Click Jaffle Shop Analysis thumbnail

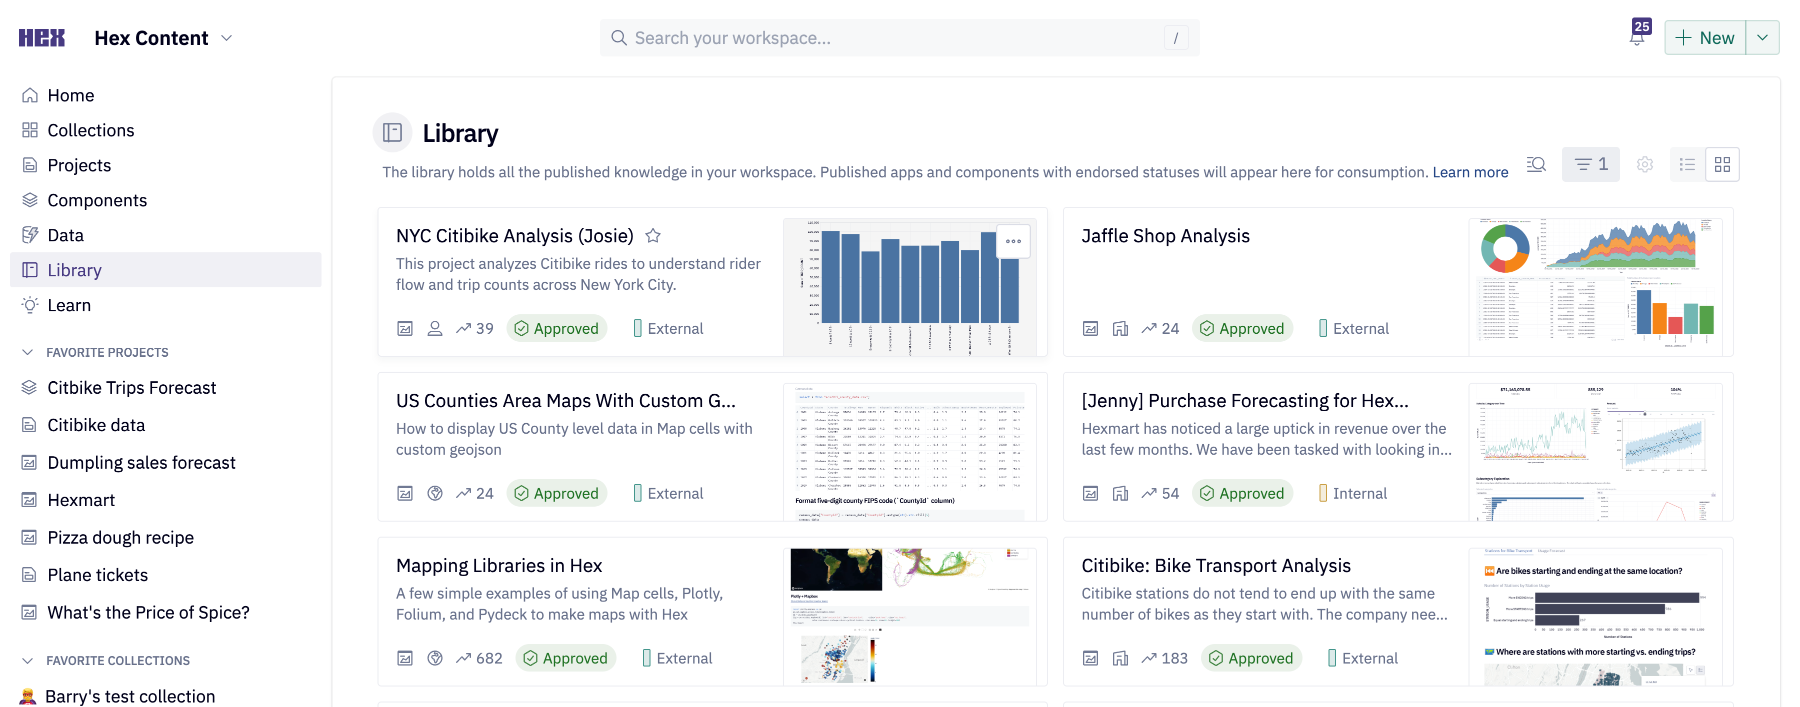click(x=1596, y=286)
